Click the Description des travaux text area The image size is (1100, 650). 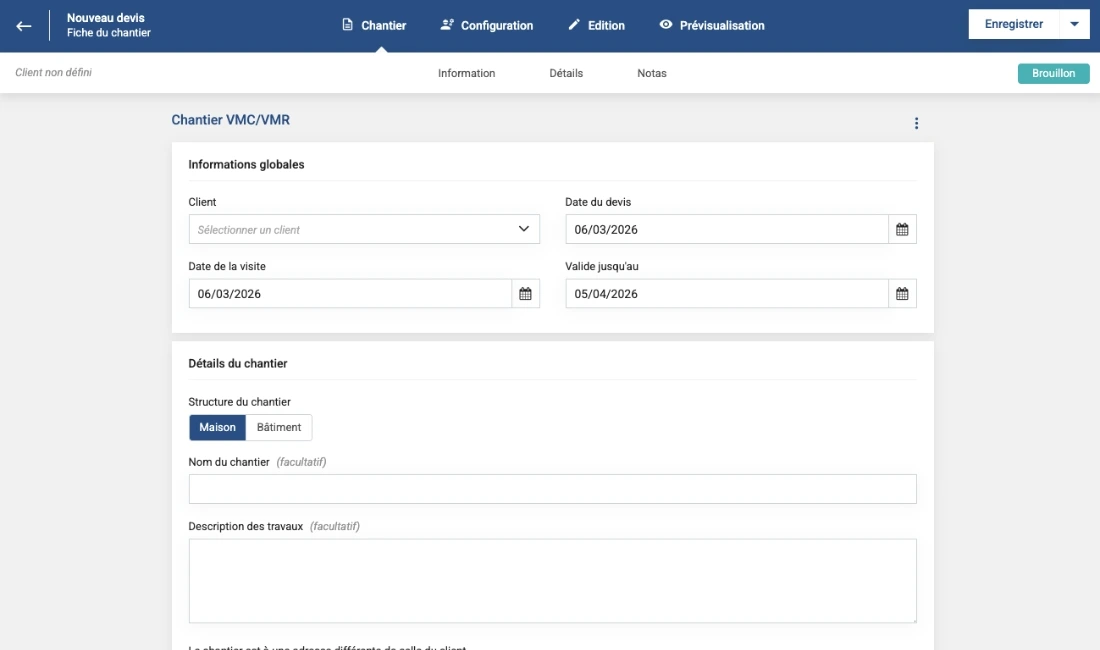click(x=552, y=581)
